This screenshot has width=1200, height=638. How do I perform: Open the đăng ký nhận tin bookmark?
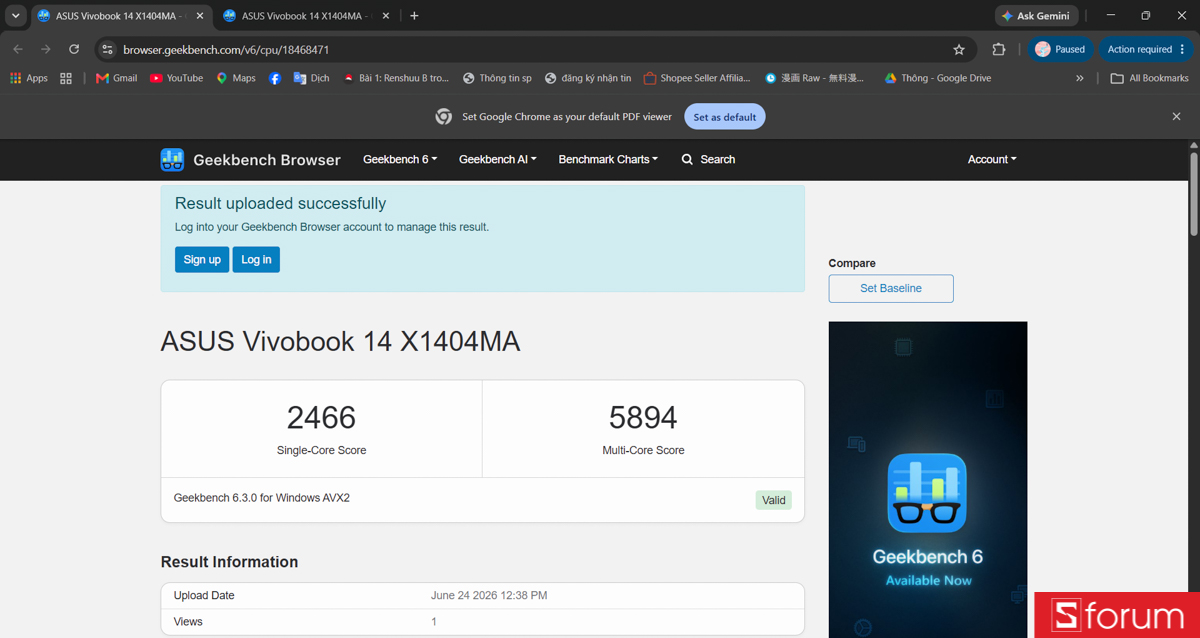pos(588,78)
